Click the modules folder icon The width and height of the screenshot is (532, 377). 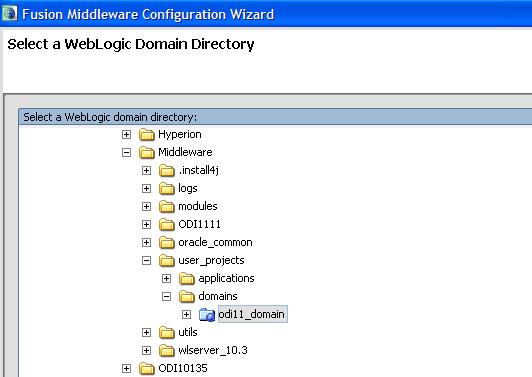pyautogui.click(x=167, y=207)
